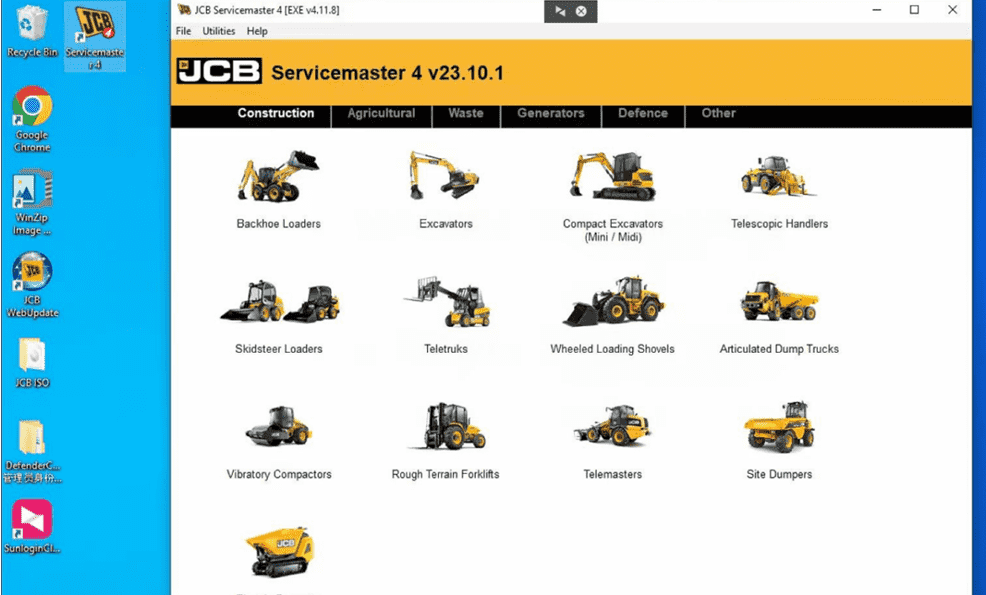This screenshot has height=595, width=986.
Task: Click the Articulated Dump Trucks label
Action: [779, 349]
